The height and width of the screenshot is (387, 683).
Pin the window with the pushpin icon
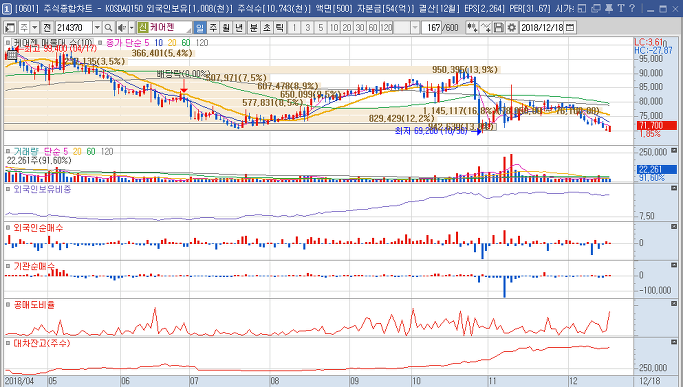pos(609,8)
